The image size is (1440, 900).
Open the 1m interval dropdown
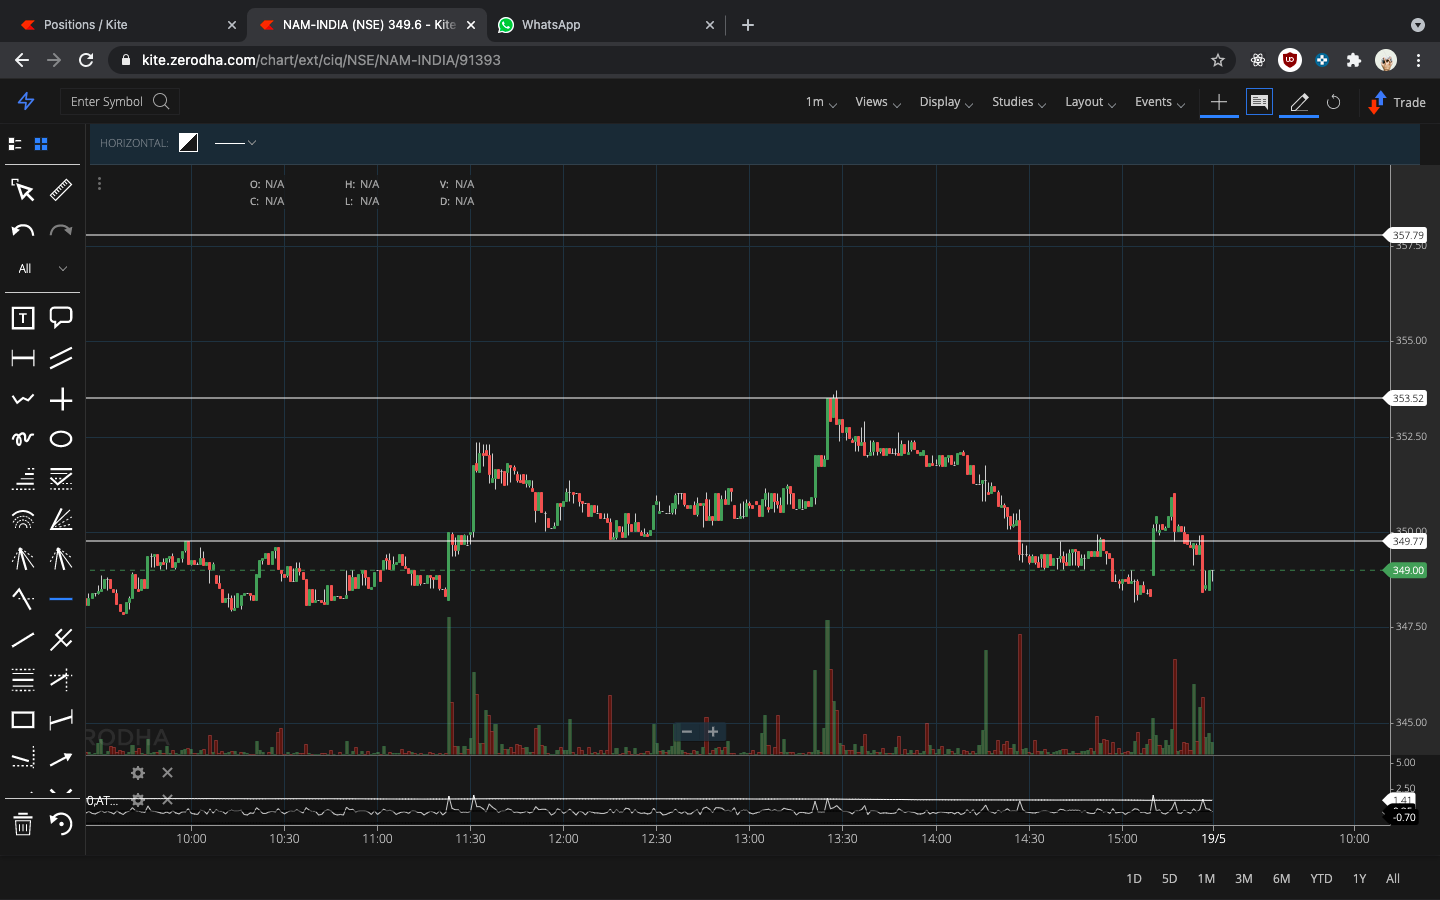pyautogui.click(x=819, y=102)
